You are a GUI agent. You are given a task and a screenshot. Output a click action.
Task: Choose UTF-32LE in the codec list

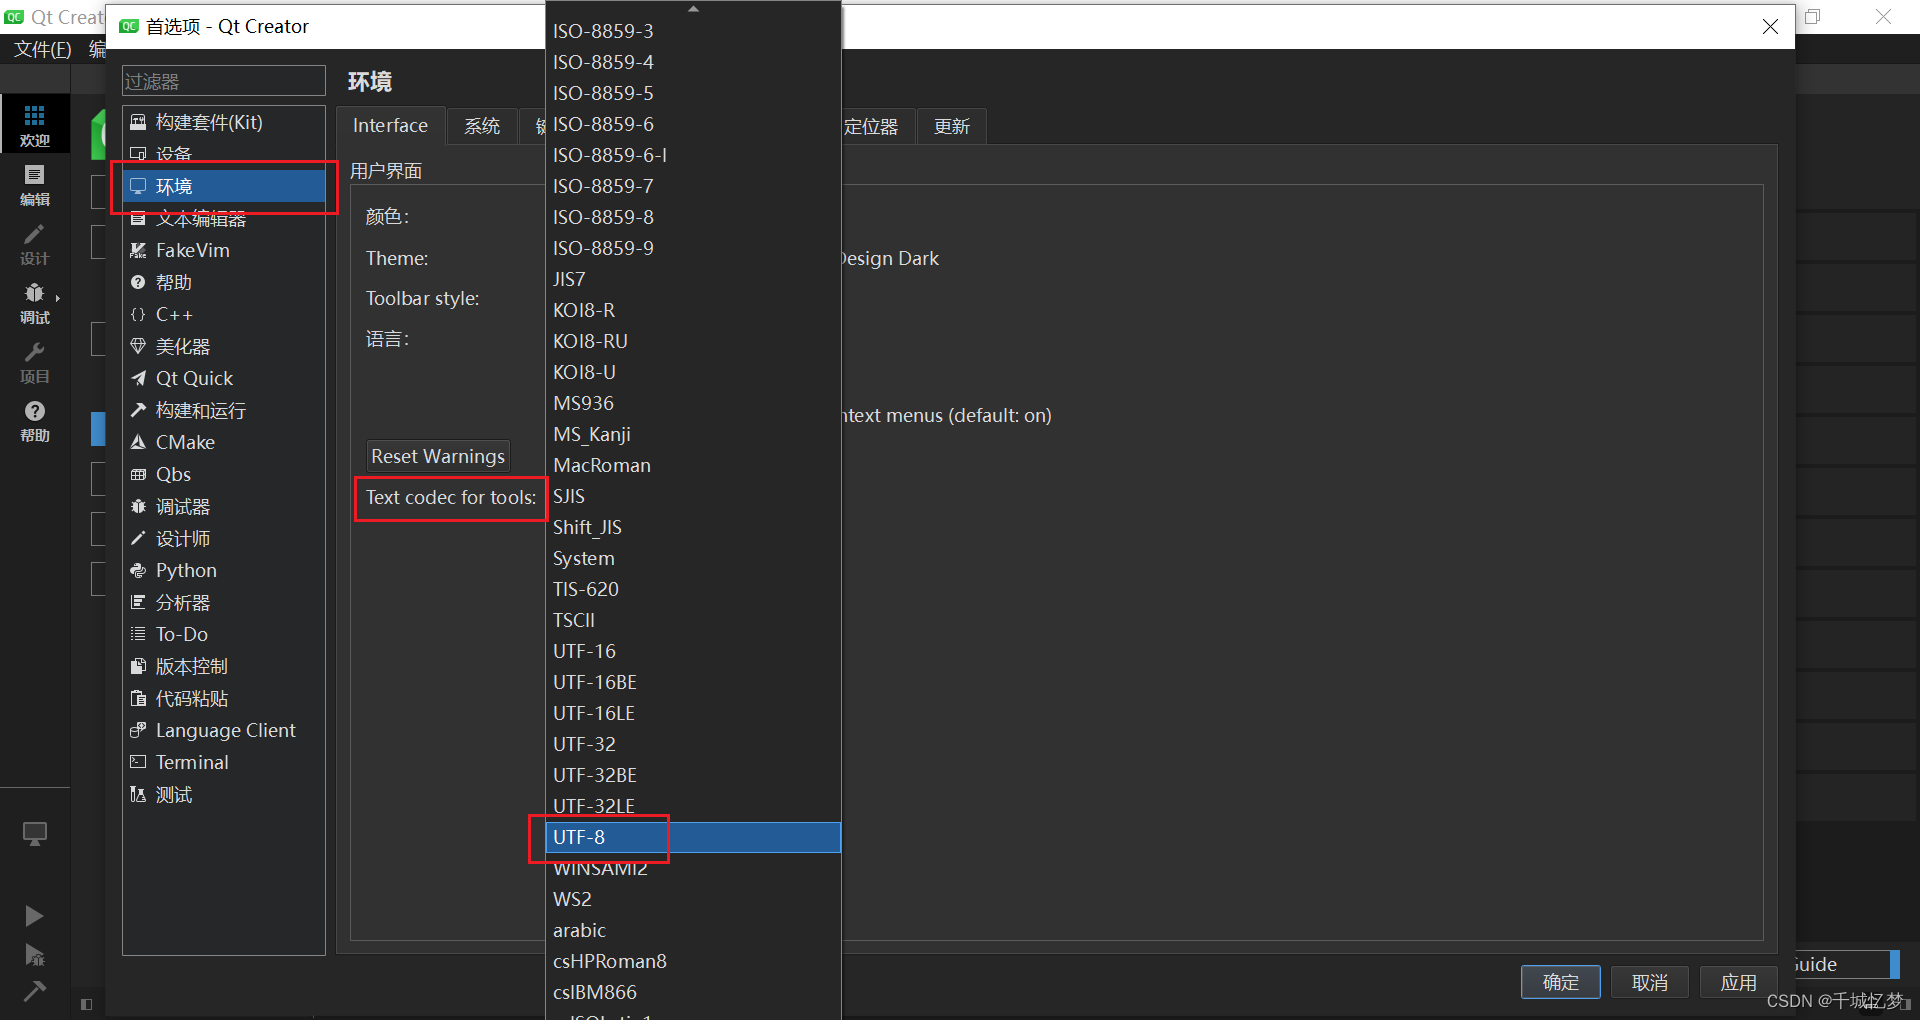click(x=693, y=806)
